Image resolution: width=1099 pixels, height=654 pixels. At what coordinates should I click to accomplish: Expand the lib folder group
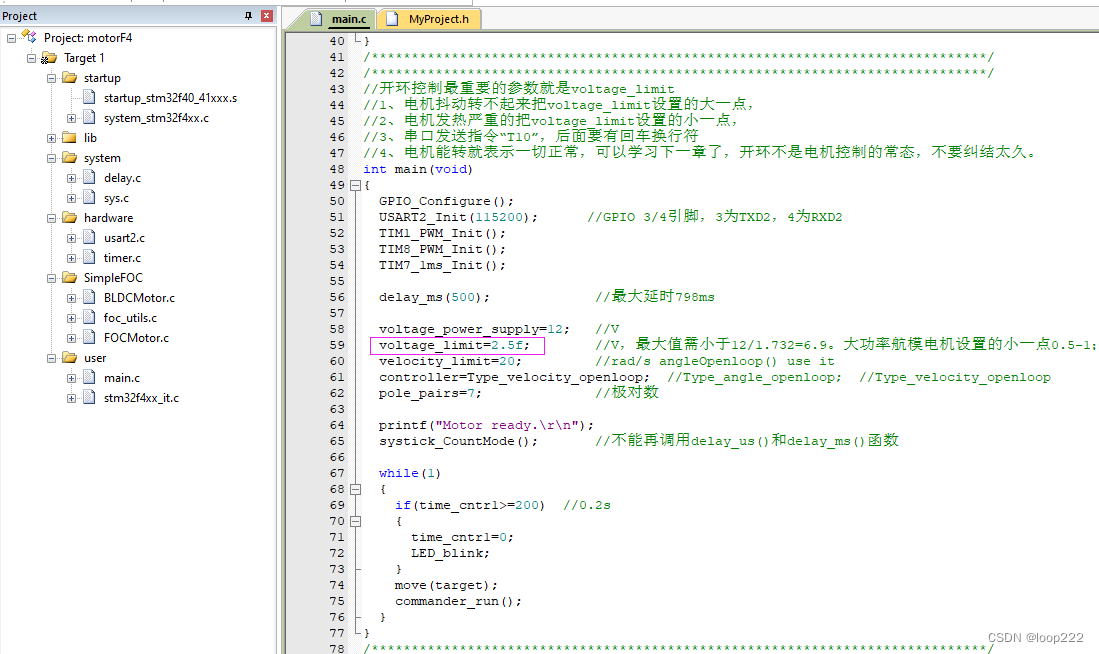[51, 138]
